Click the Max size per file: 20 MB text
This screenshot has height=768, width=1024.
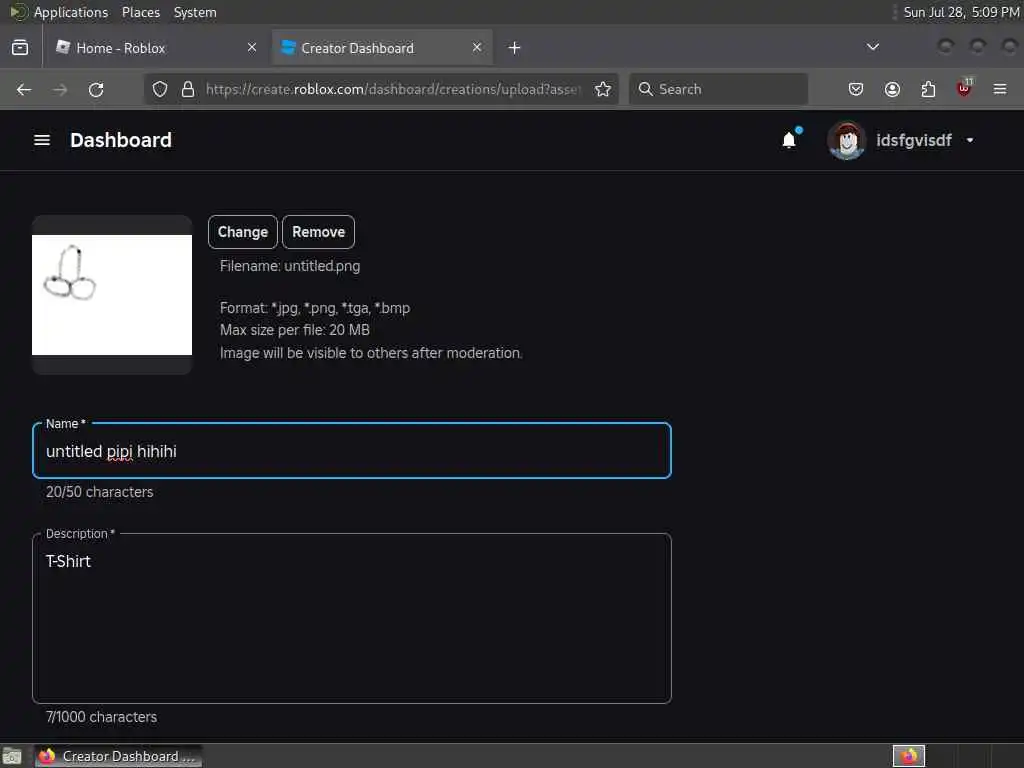(295, 330)
